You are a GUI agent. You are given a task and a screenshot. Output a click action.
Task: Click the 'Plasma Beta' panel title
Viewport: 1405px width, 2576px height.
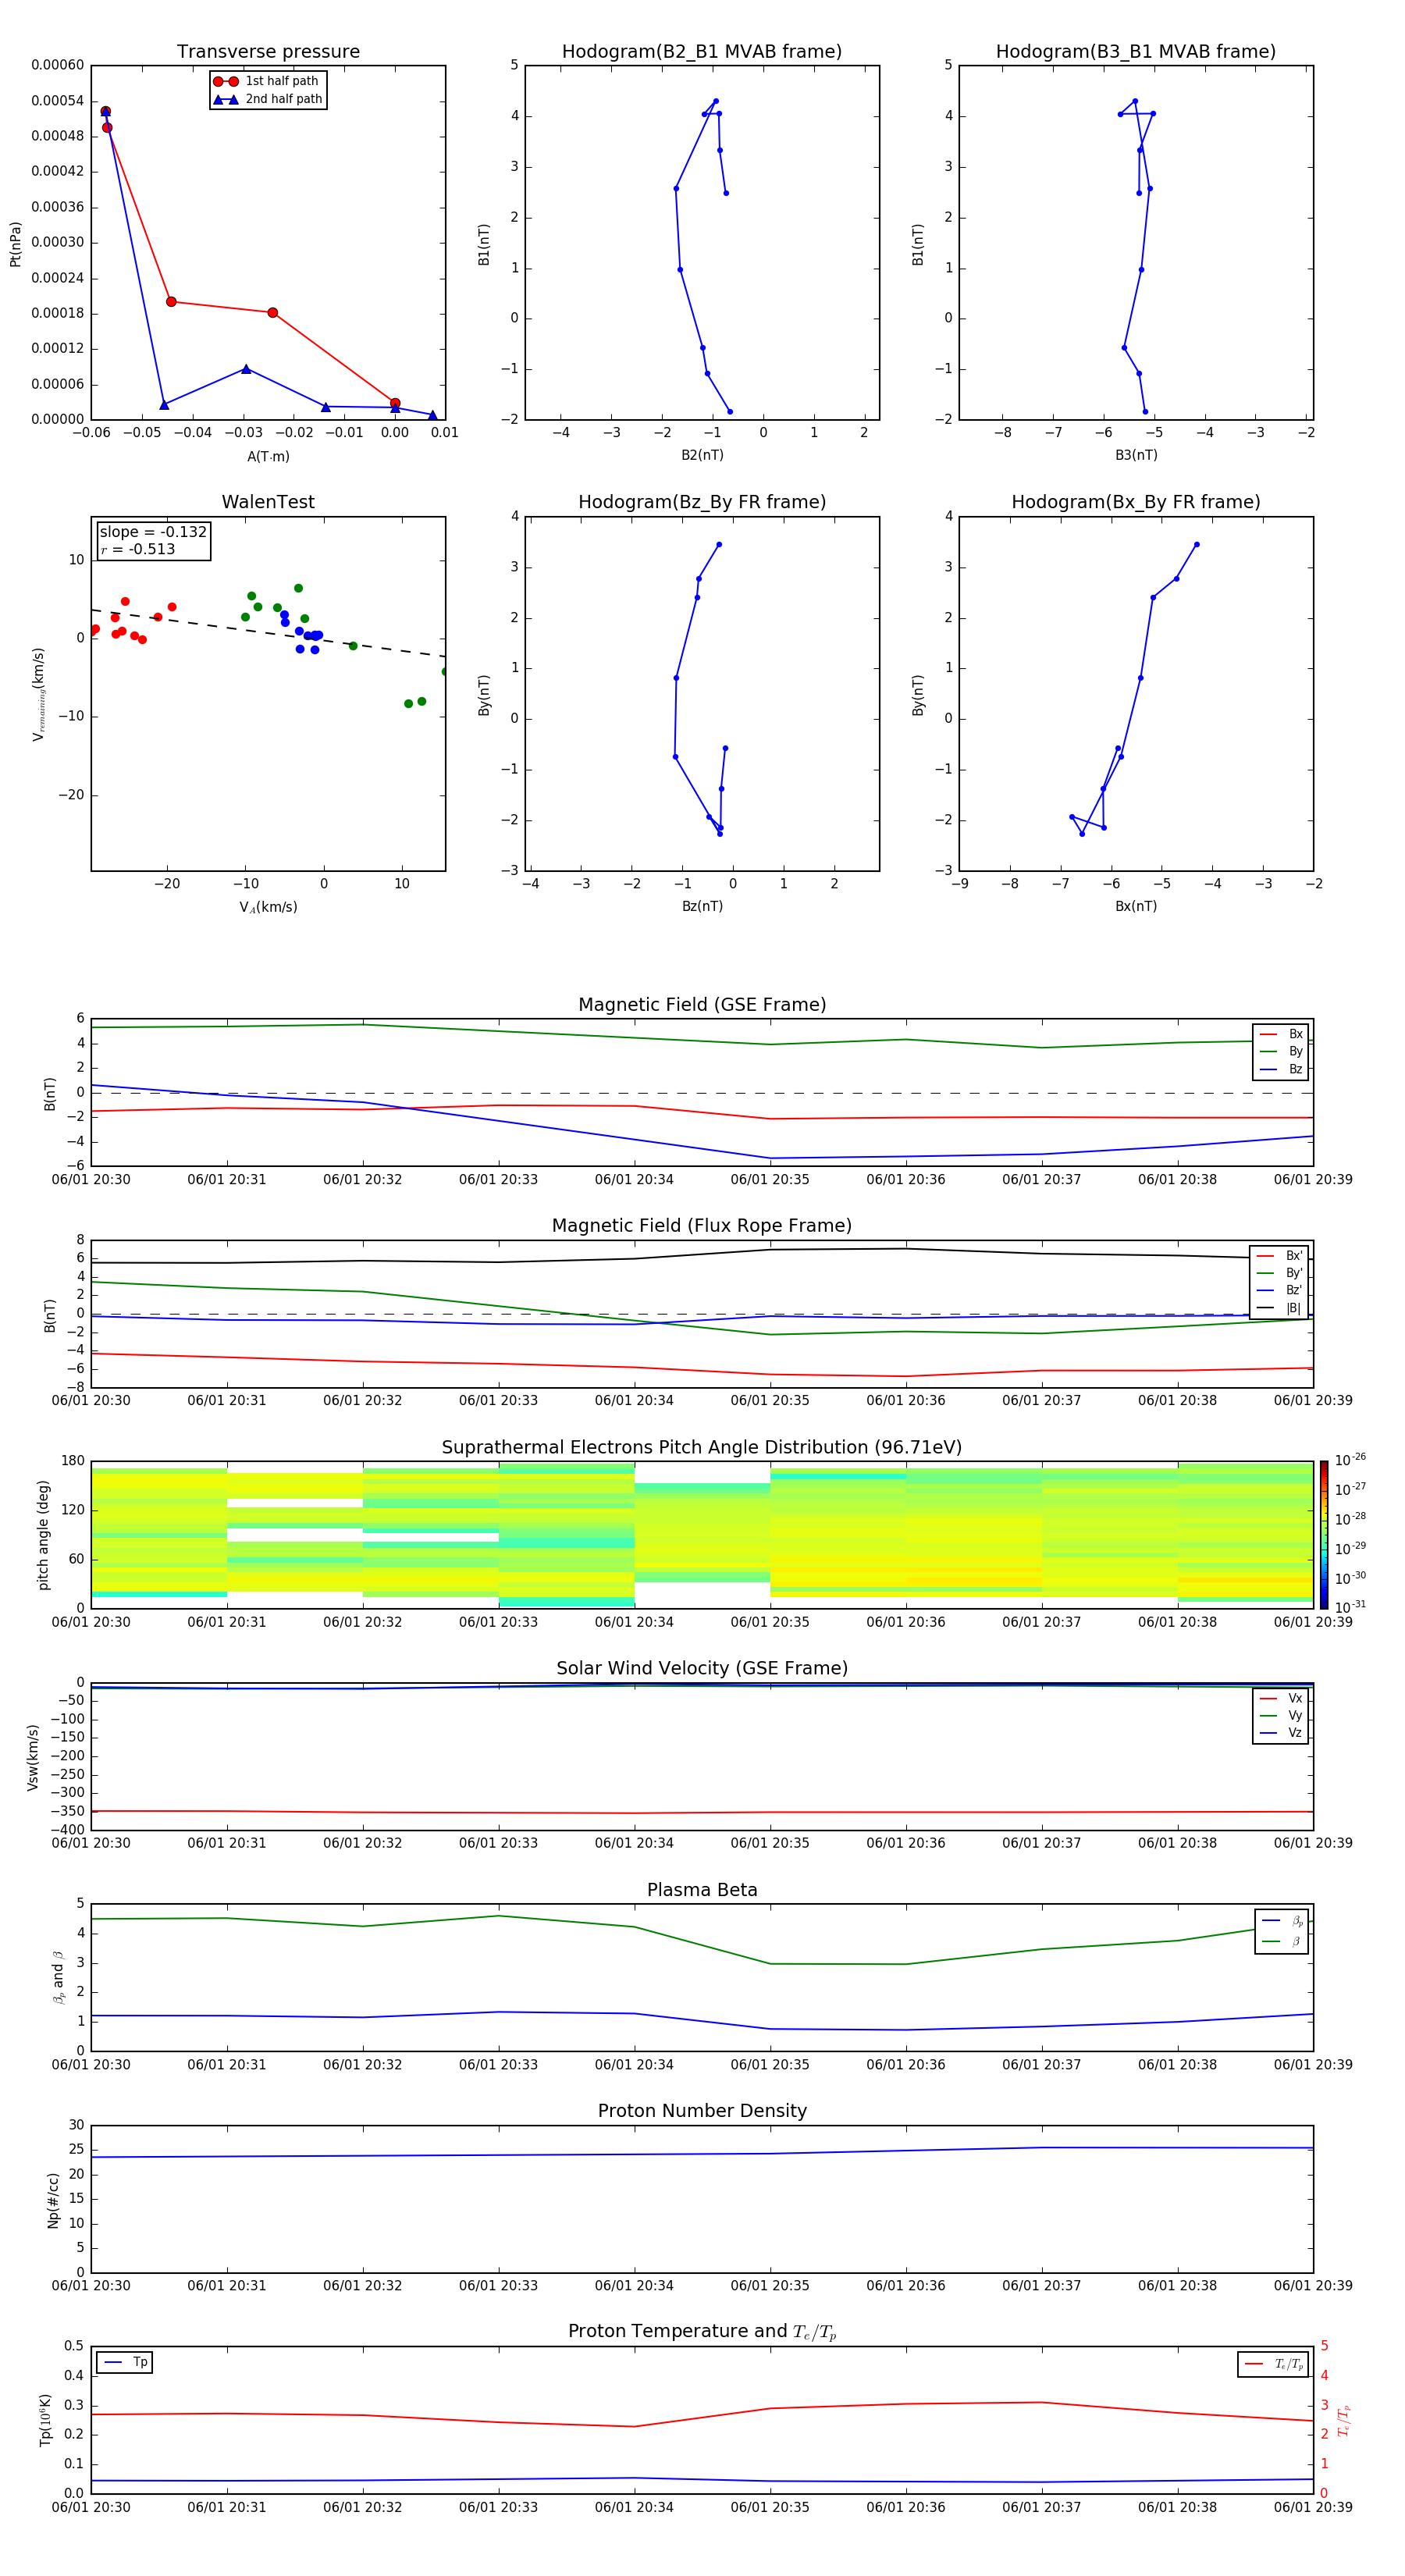click(702, 1891)
